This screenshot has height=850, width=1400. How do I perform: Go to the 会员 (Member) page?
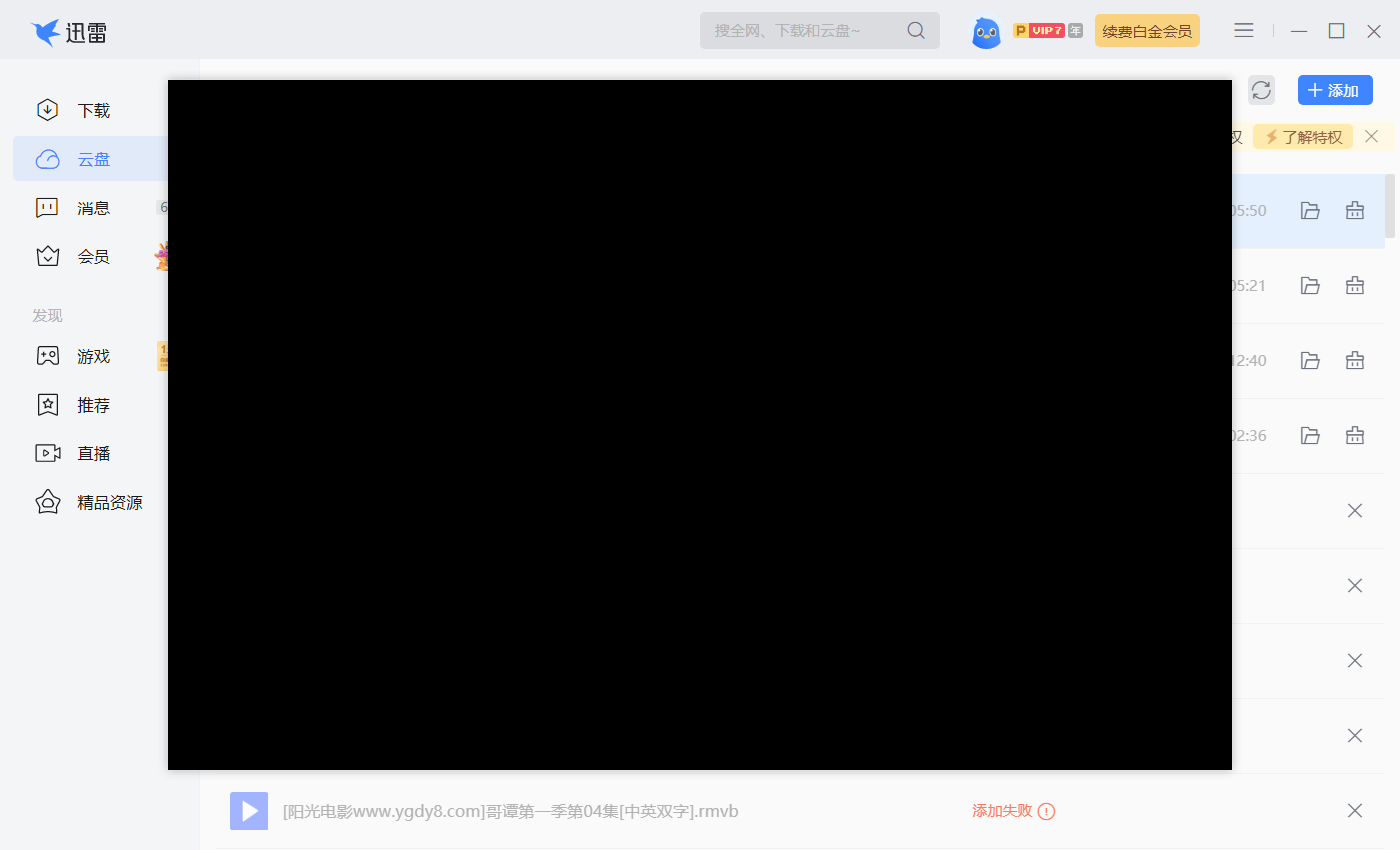coord(92,257)
